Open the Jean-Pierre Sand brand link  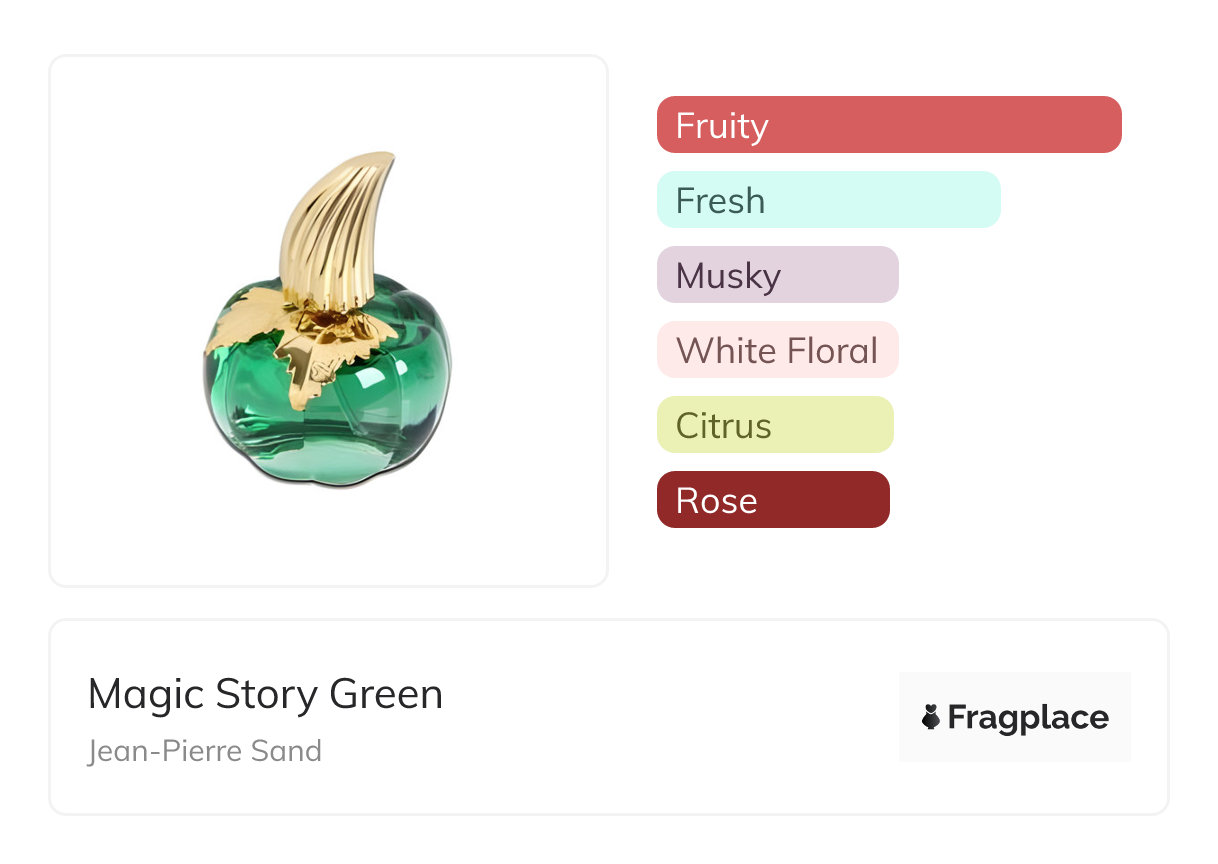[205, 750]
